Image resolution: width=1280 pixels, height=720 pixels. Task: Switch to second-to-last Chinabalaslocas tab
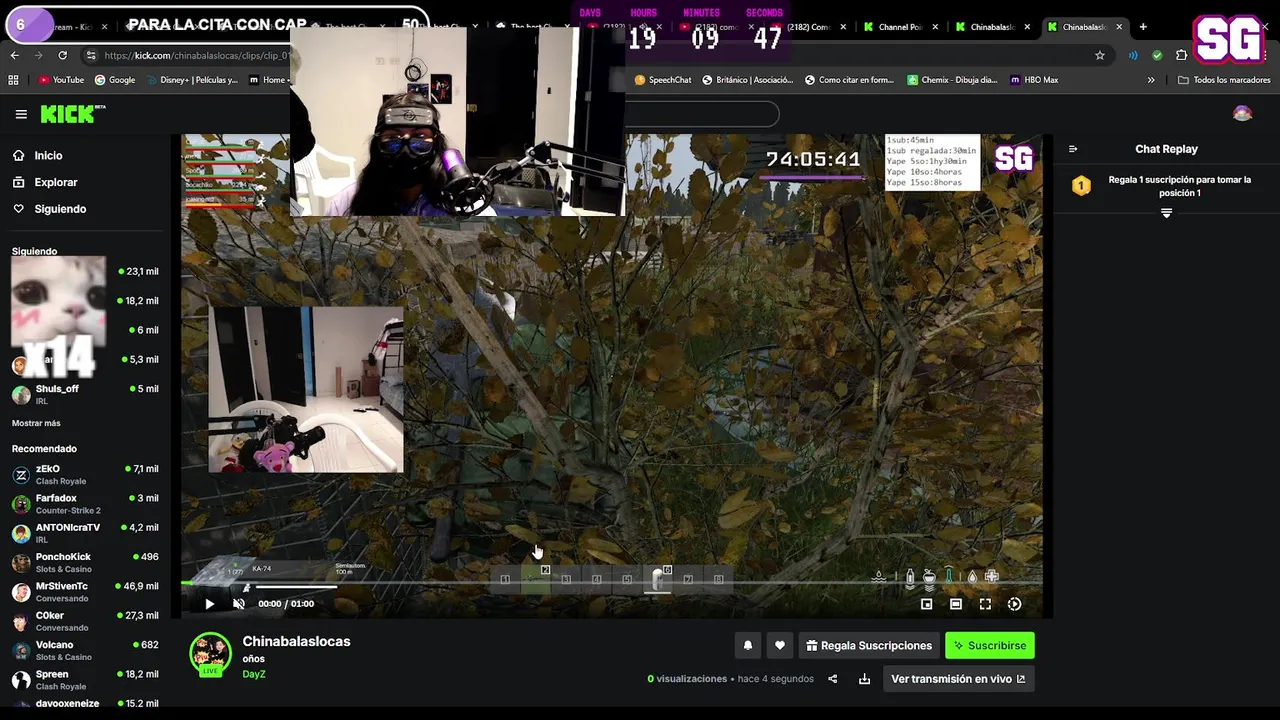coord(991,27)
